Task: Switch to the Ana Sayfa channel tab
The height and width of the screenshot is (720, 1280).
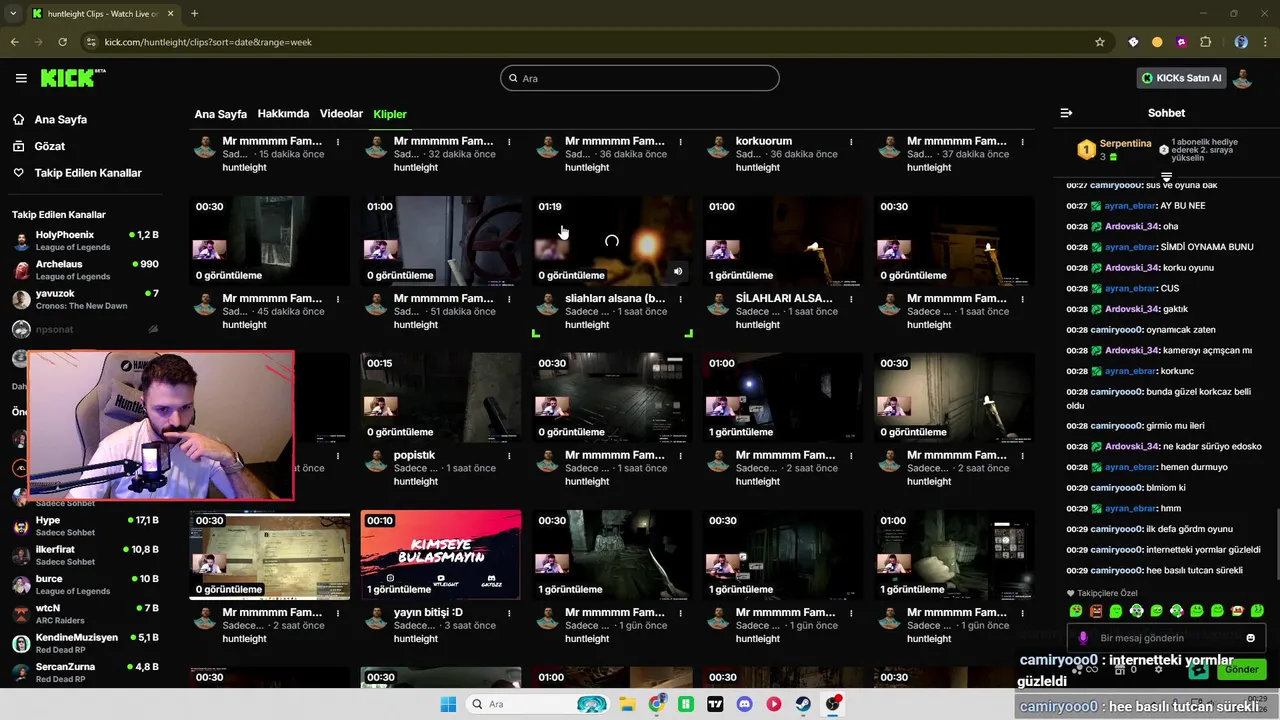Action: [x=220, y=114]
